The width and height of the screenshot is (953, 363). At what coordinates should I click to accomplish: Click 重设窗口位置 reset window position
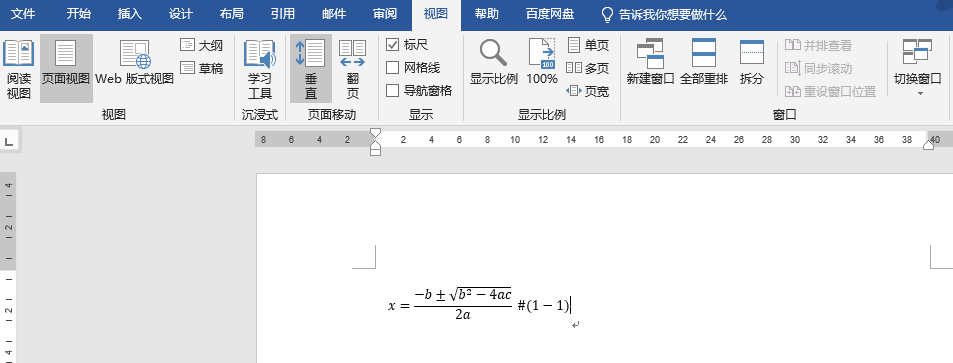[x=830, y=91]
